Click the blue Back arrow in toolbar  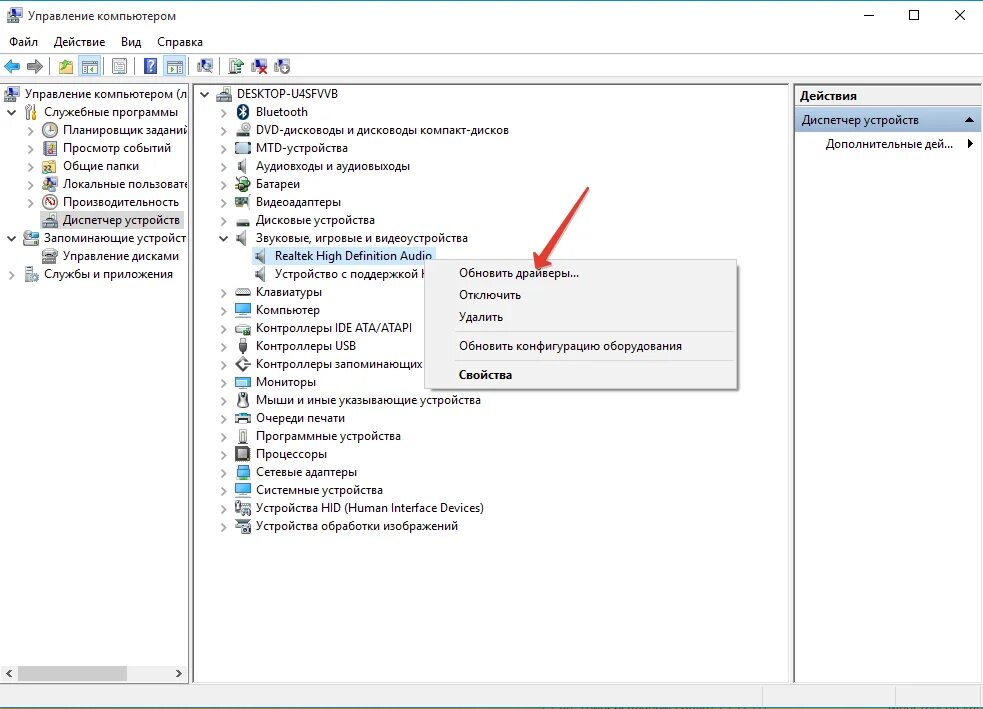12,66
